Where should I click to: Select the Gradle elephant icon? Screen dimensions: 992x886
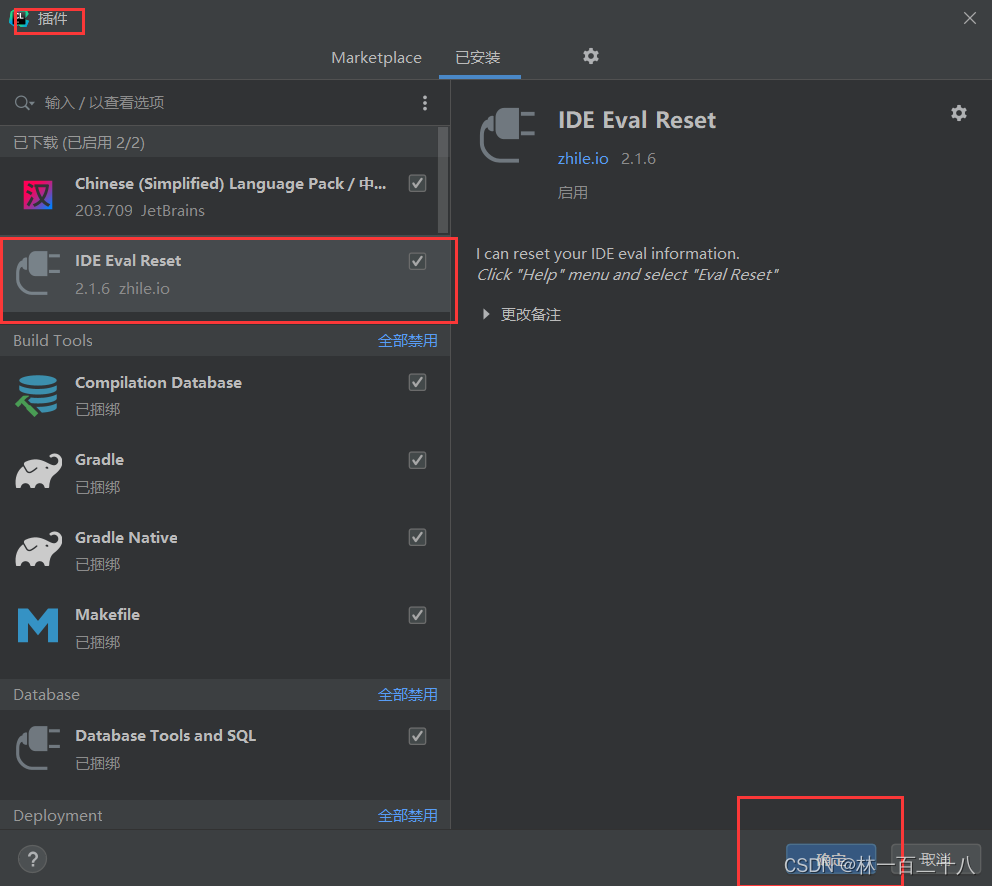[38, 471]
